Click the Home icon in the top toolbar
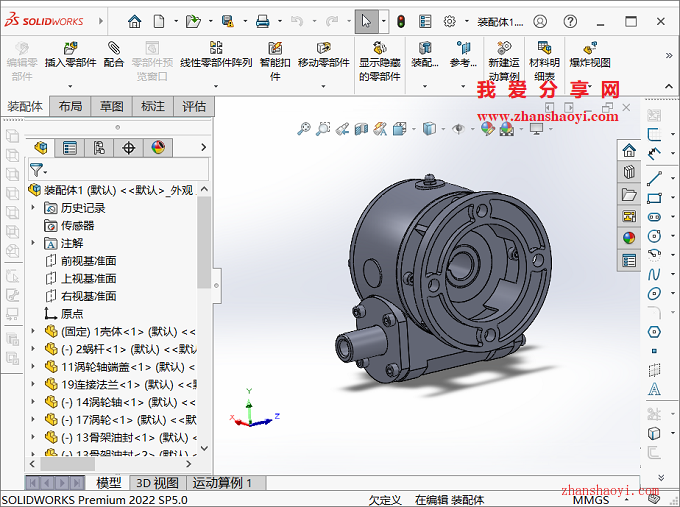Viewport: 680px width, 507px height. click(x=134, y=21)
